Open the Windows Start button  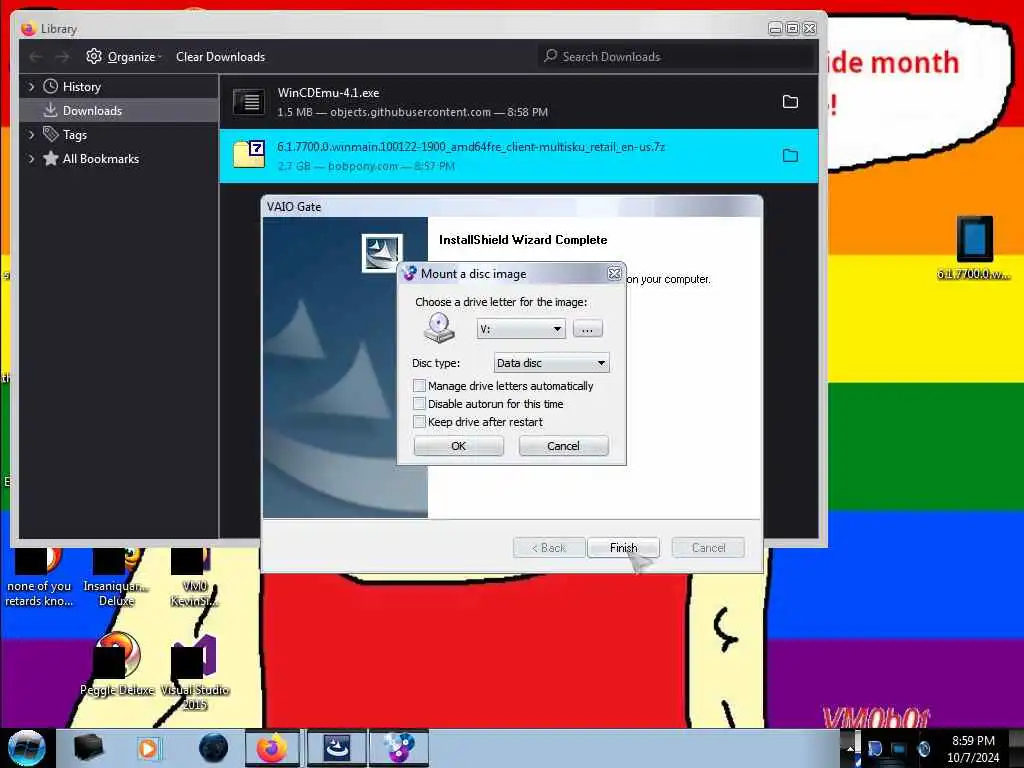pos(27,748)
